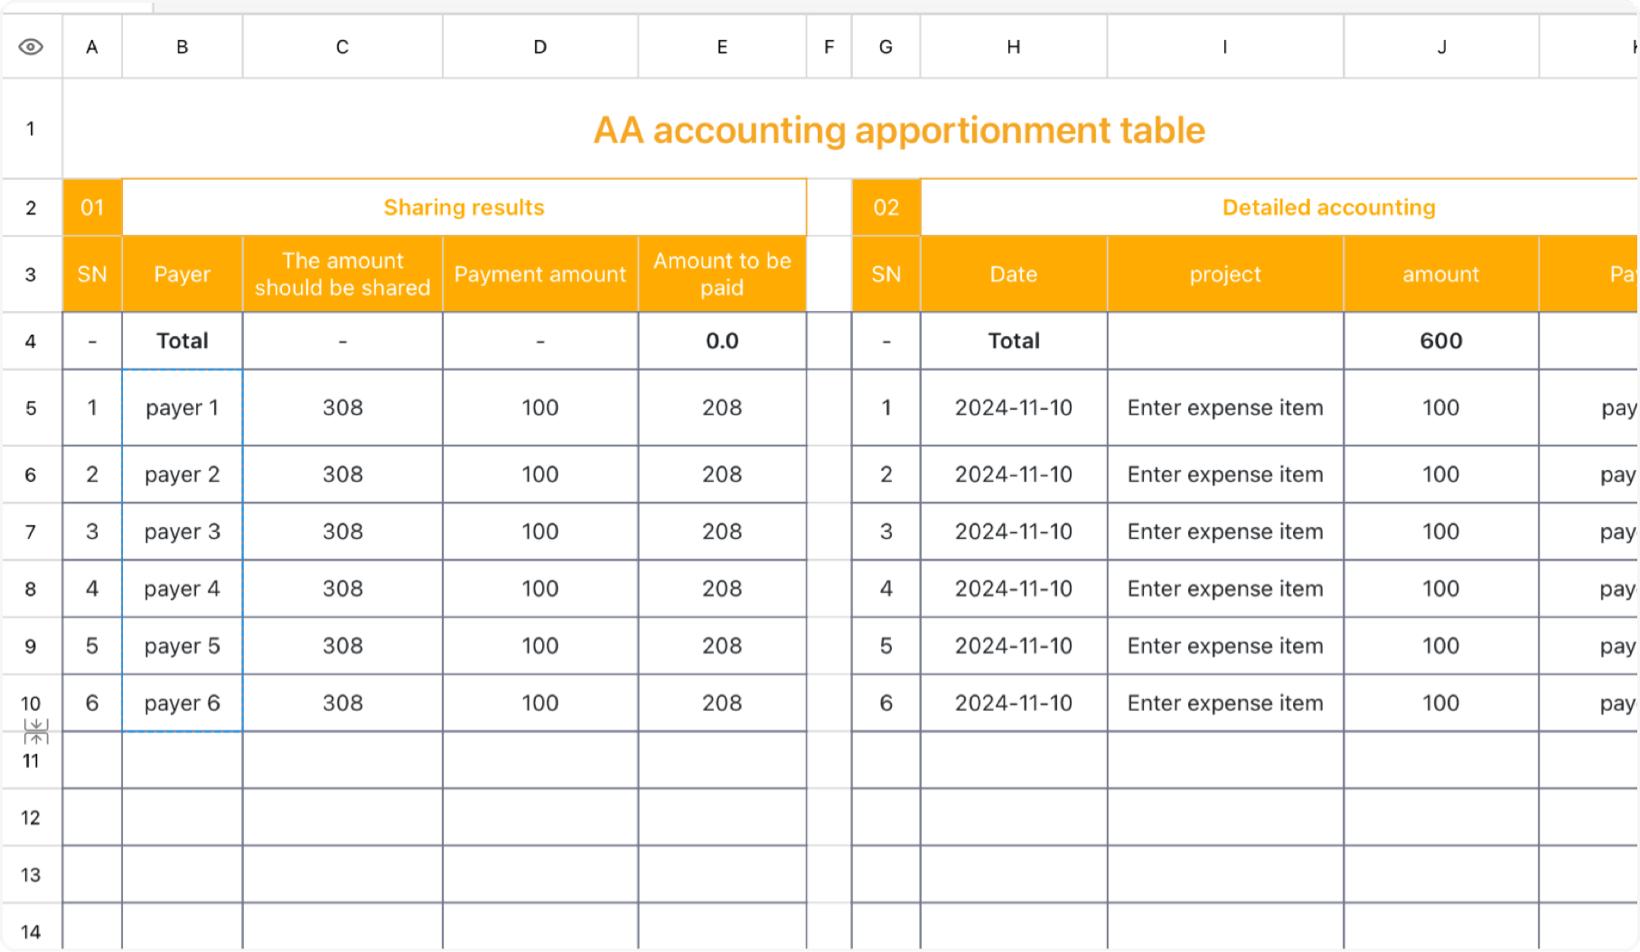The width and height of the screenshot is (1640, 952).
Task: Click the 'project' column header cell
Action: click(x=1225, y=274)
